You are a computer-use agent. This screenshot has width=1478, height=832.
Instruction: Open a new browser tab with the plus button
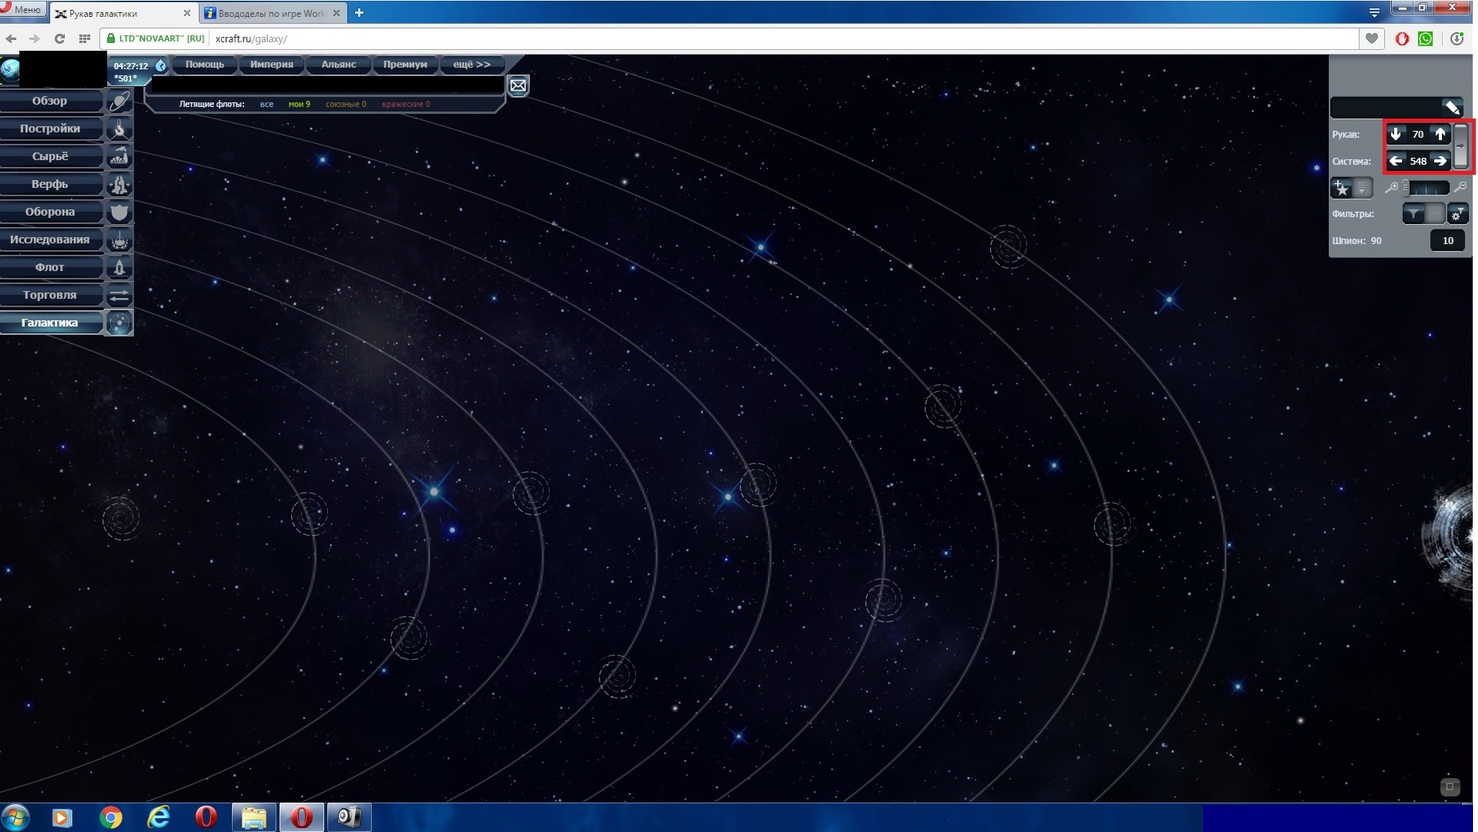pos(359,13)
